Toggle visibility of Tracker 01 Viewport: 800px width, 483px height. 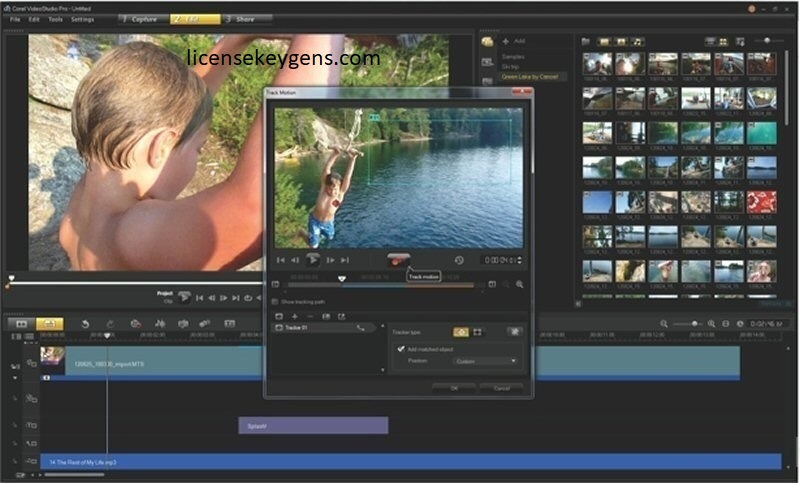pos(279,327)
